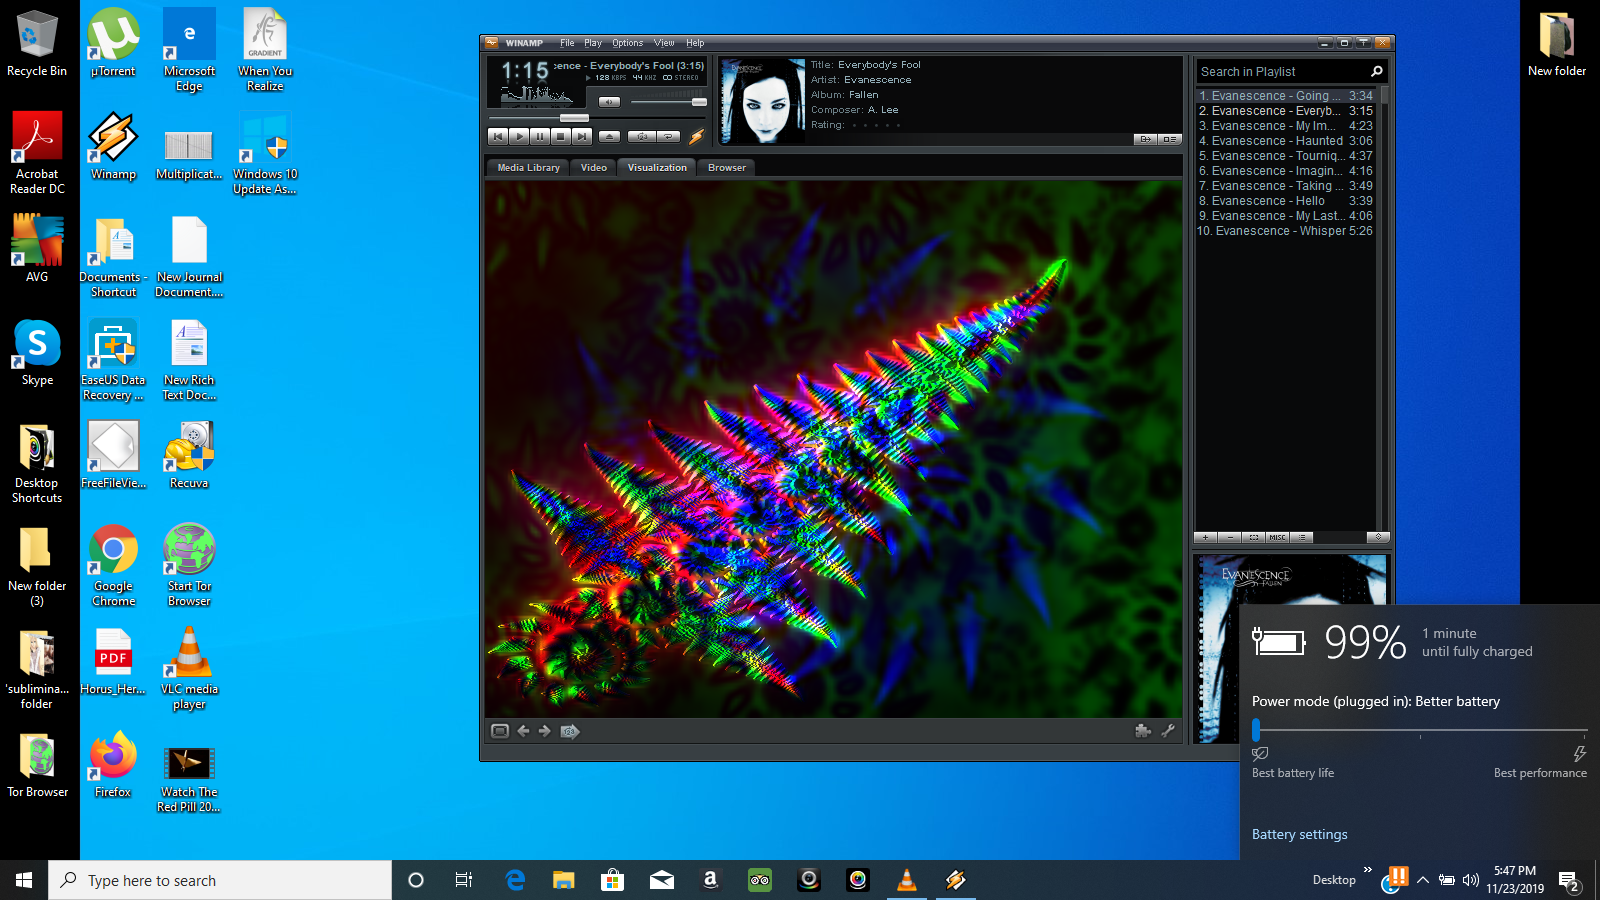
Task: Click the song Rating dots
Action: [x=876, y=125]
